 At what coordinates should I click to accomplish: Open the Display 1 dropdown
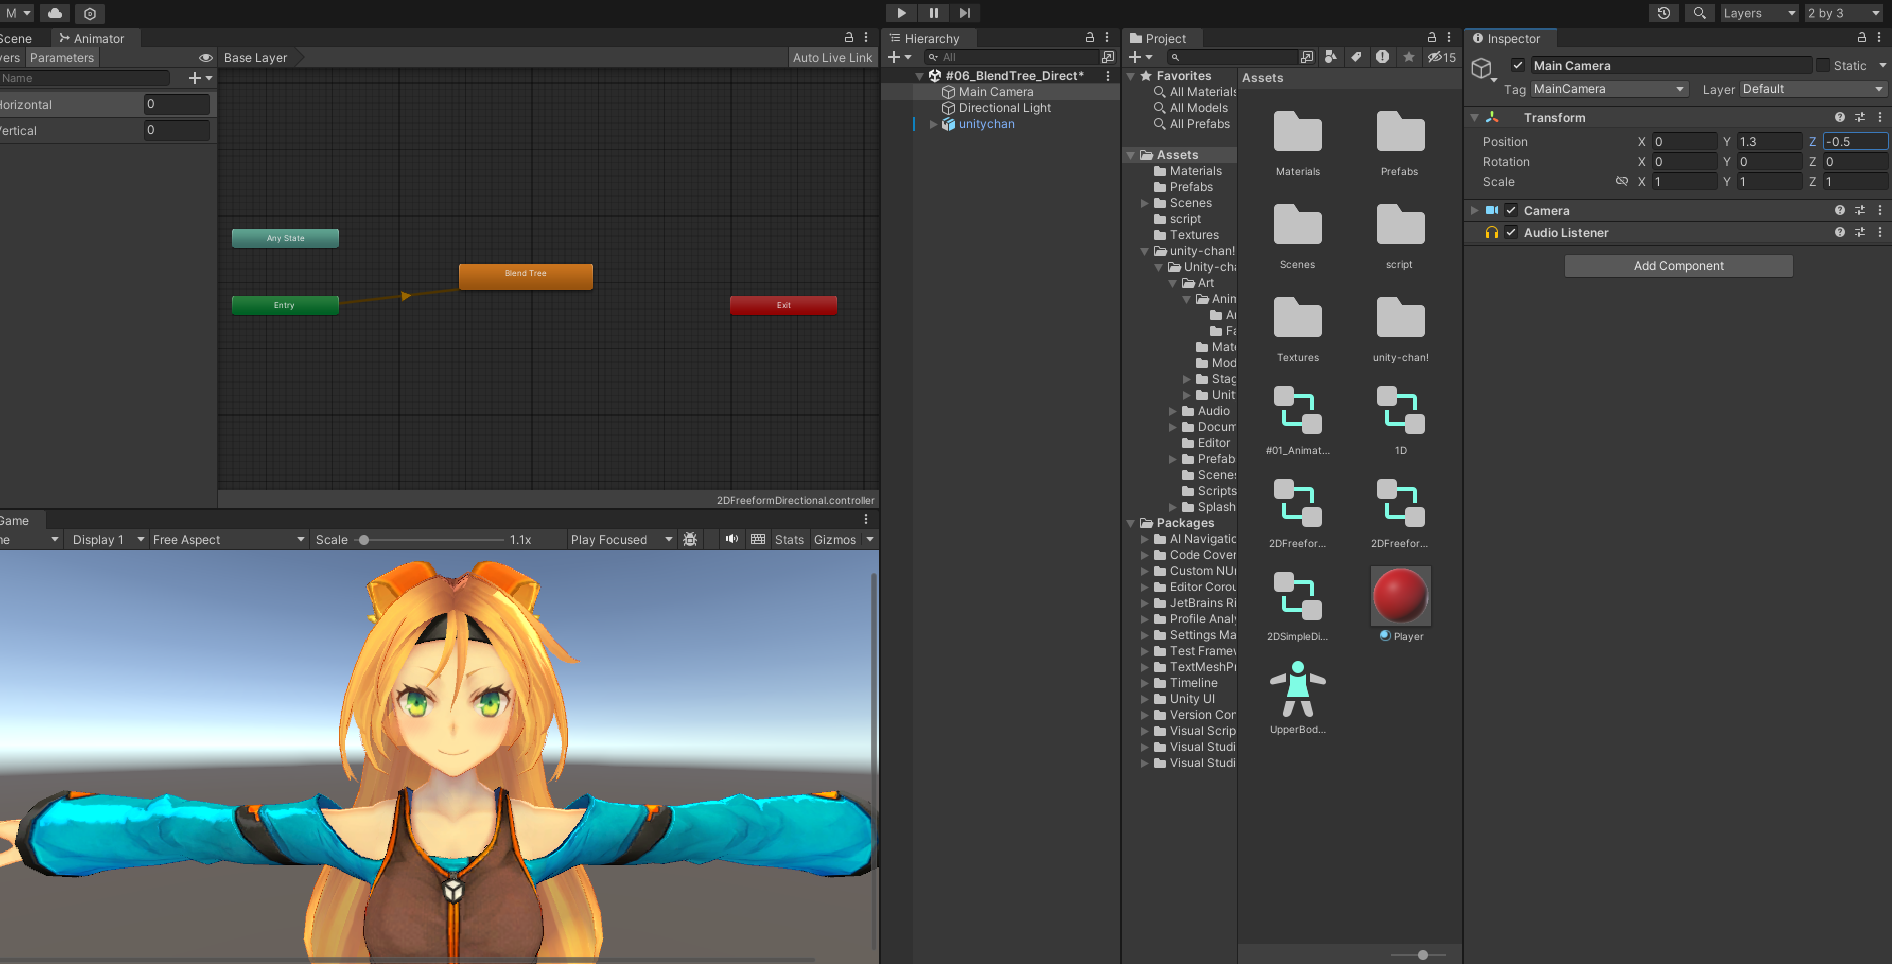coord(108,539)
